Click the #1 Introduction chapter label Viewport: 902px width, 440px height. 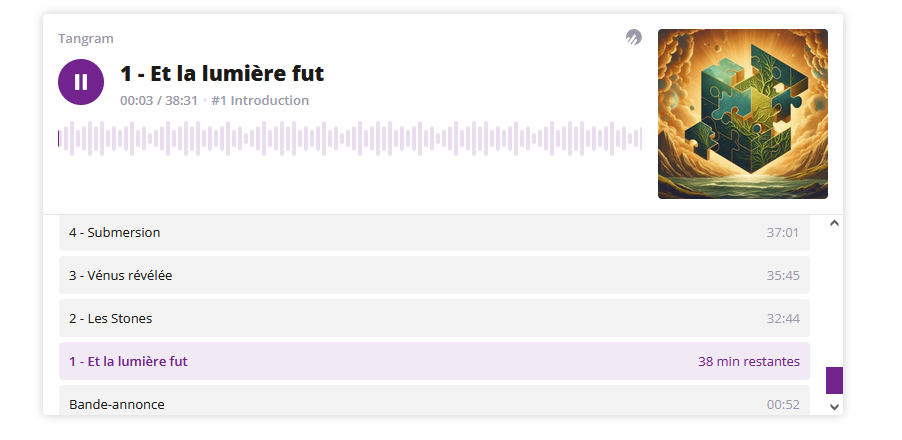260,101
